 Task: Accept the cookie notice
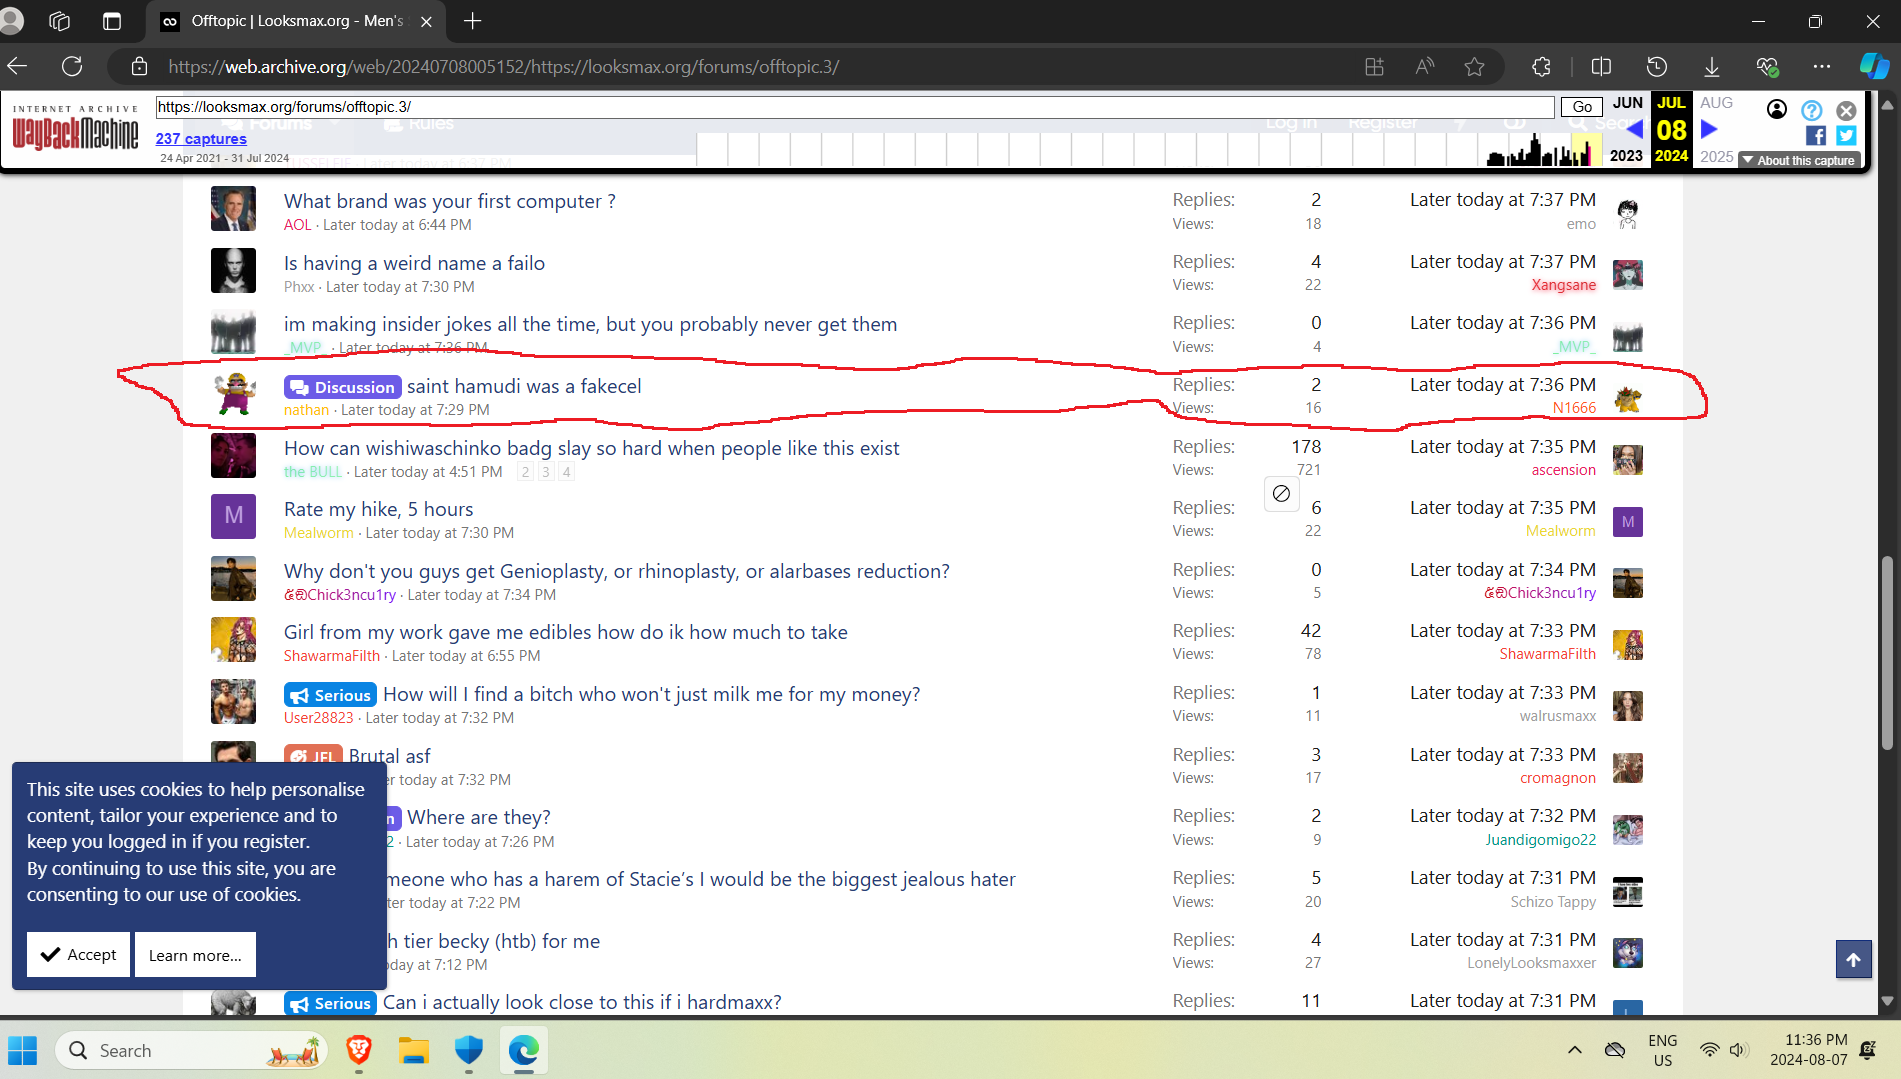pos(79,955)
